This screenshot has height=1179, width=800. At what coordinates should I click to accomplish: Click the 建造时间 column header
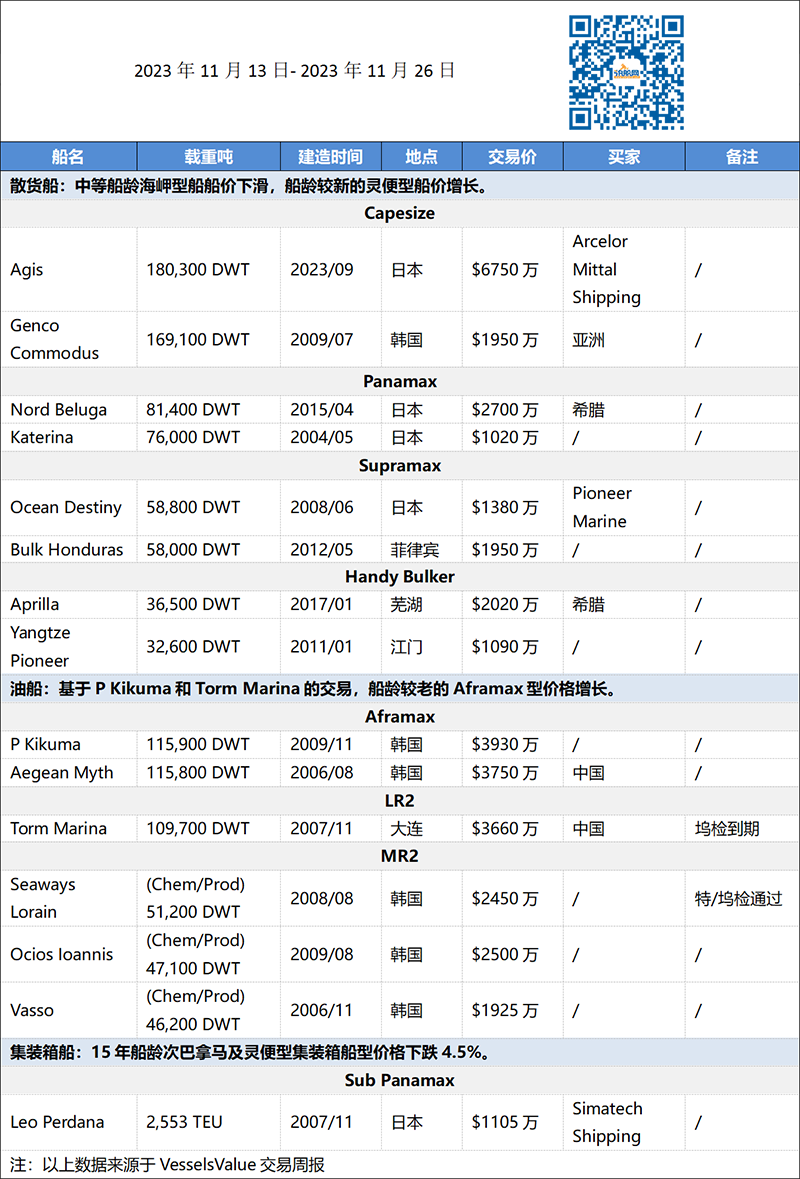coord(331,156)
